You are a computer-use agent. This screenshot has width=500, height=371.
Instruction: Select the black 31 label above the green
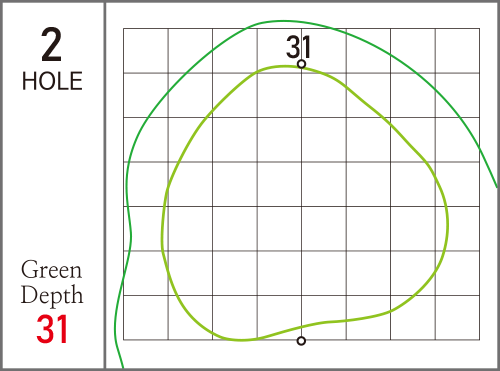pos(299,47)
